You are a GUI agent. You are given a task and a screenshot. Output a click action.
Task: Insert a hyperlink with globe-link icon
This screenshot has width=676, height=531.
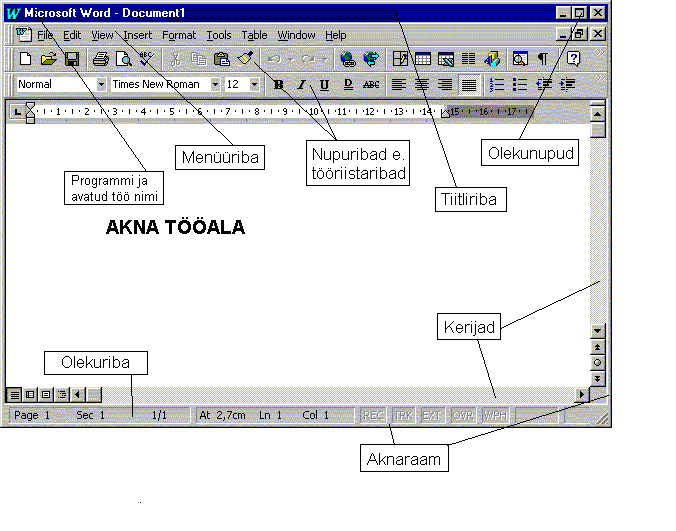pos(347,59)
